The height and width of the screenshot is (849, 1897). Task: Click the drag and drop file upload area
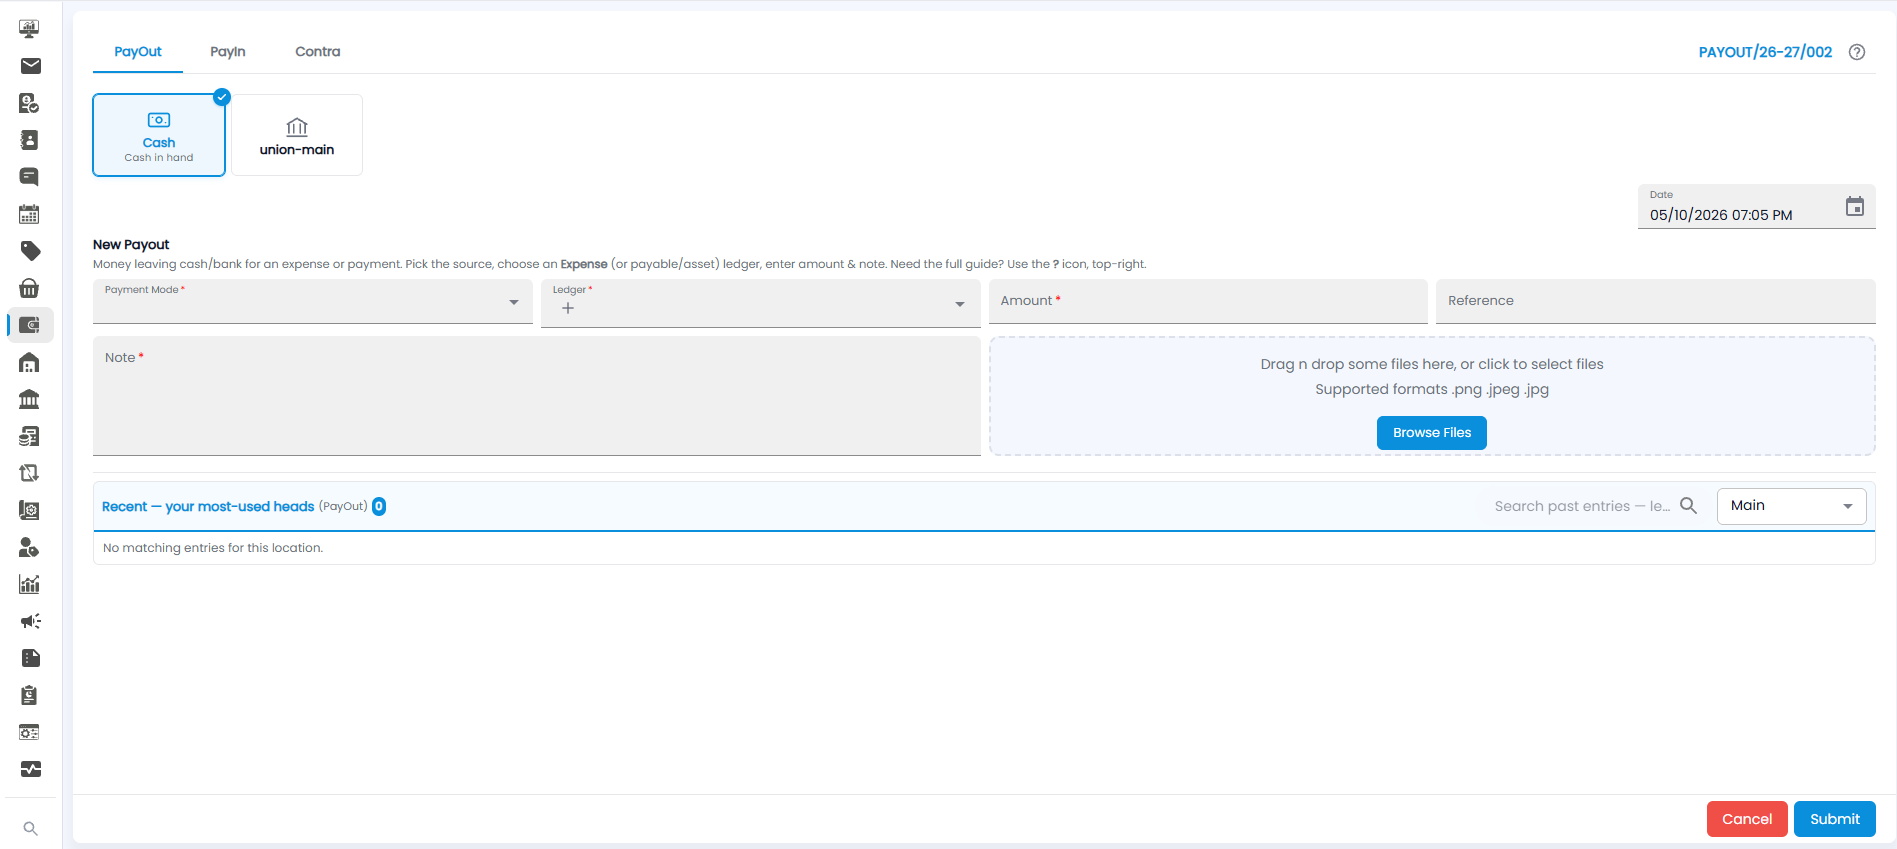coord(1432,396)
